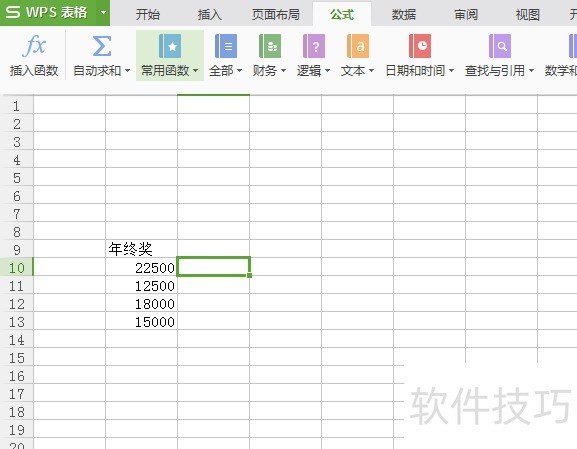Switch to the 开始 tab
Screen dimensions: 577x449
148,15
